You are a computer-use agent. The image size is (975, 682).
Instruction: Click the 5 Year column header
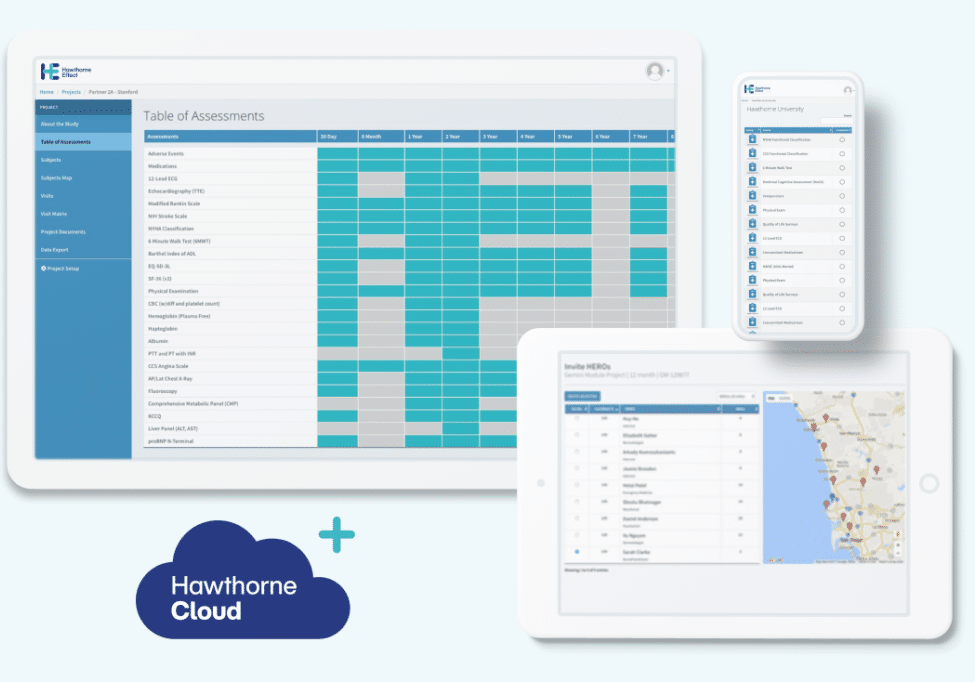(x=573, y=136)
